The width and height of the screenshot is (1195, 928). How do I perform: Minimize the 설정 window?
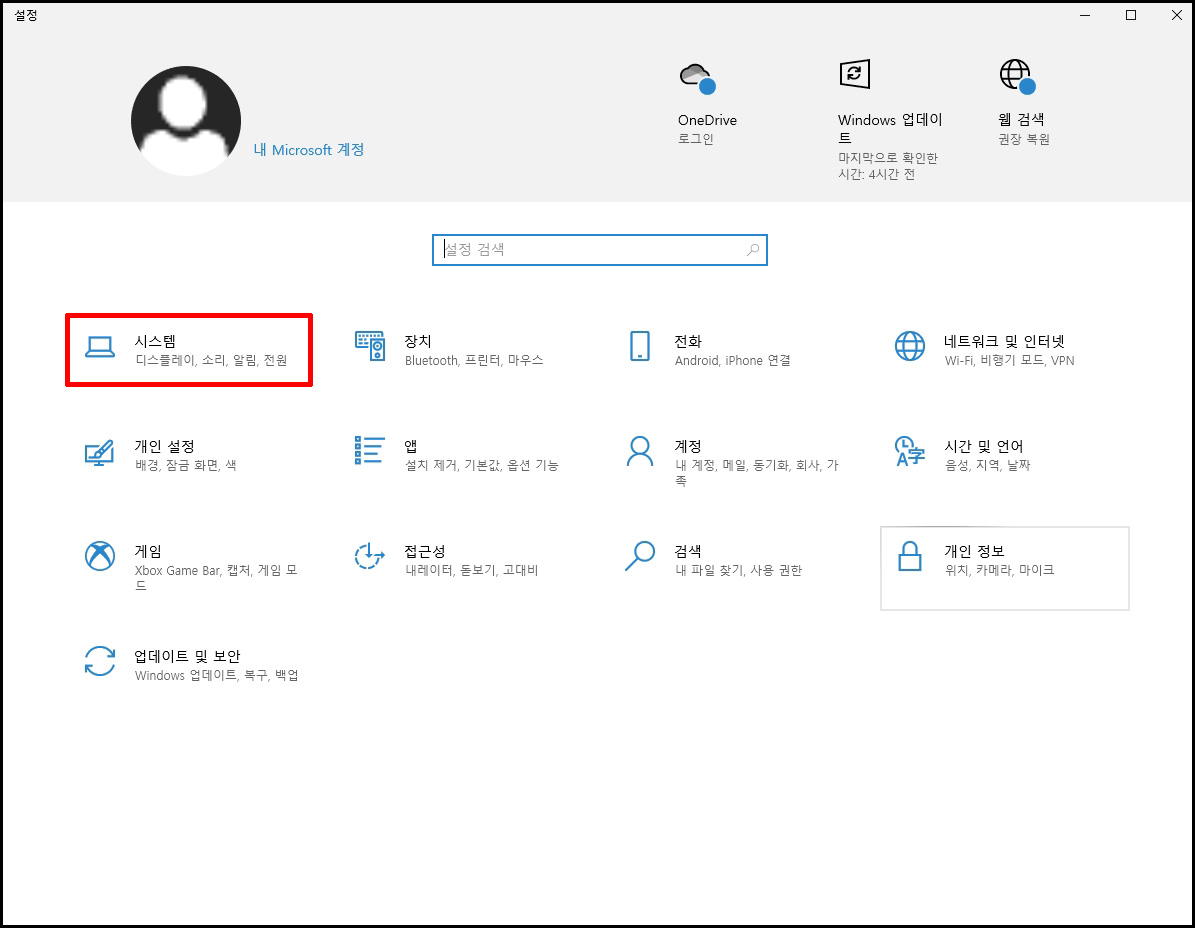tap(1085, 15)
